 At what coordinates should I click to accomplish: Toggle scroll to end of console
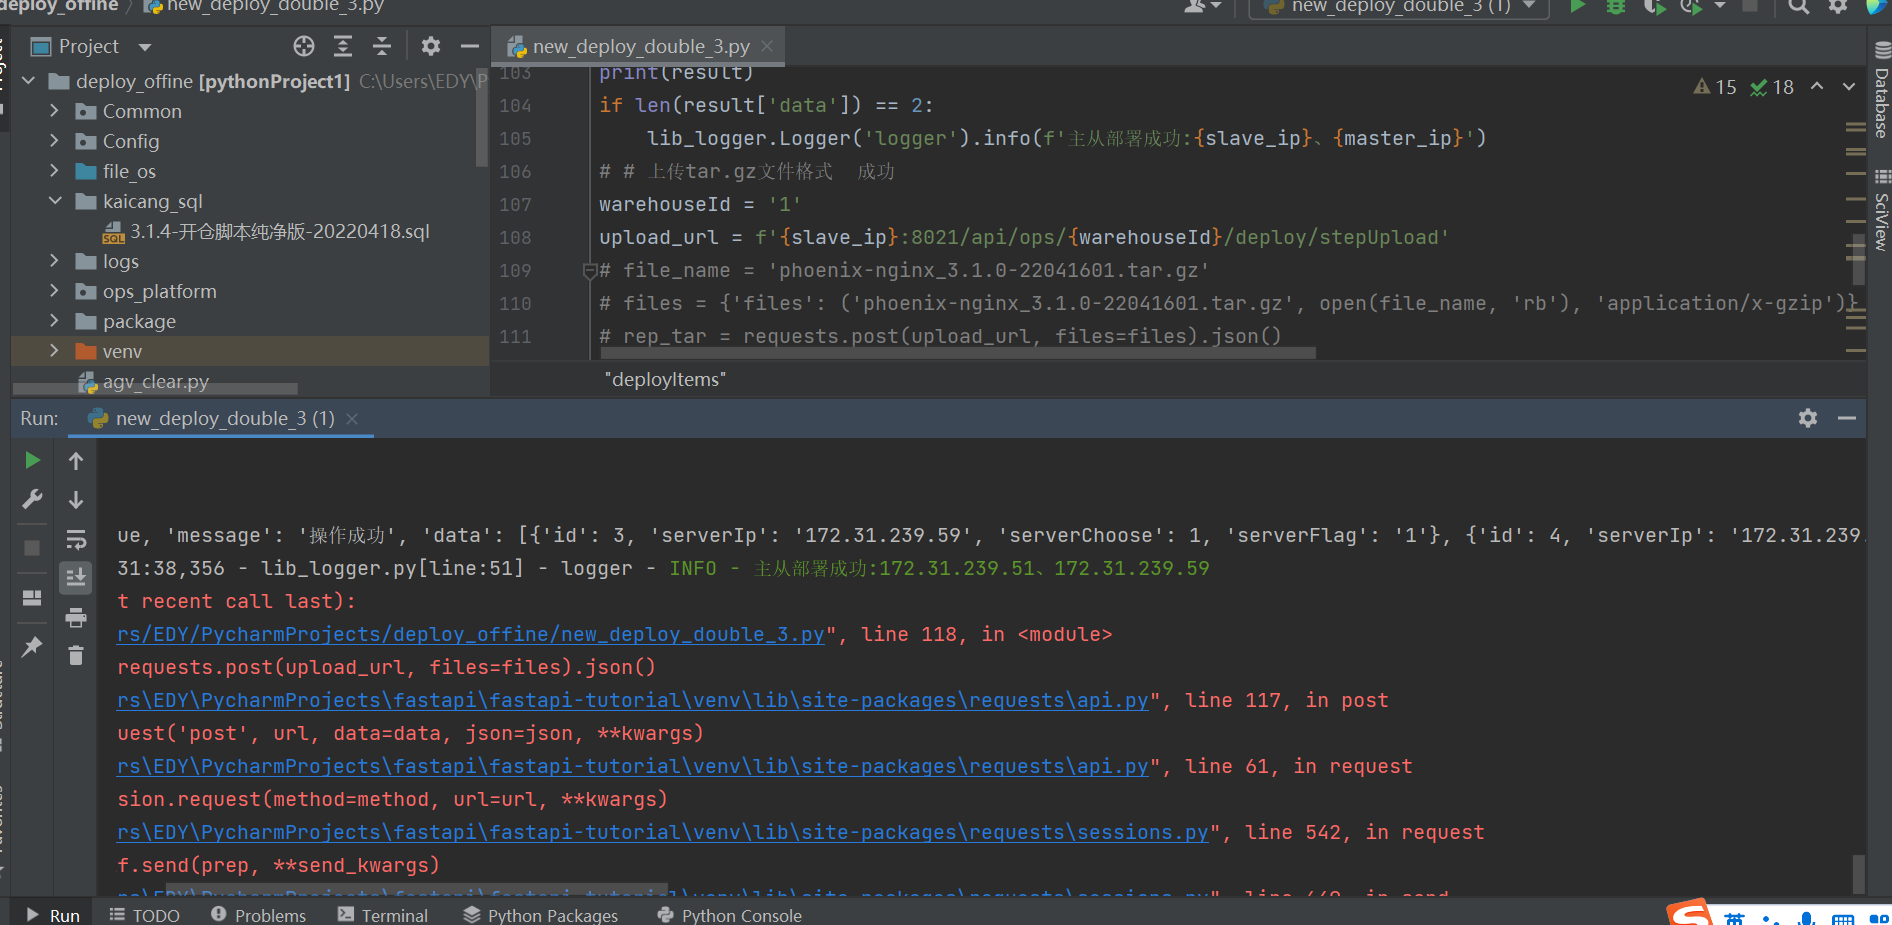click(x=76, y=577)
